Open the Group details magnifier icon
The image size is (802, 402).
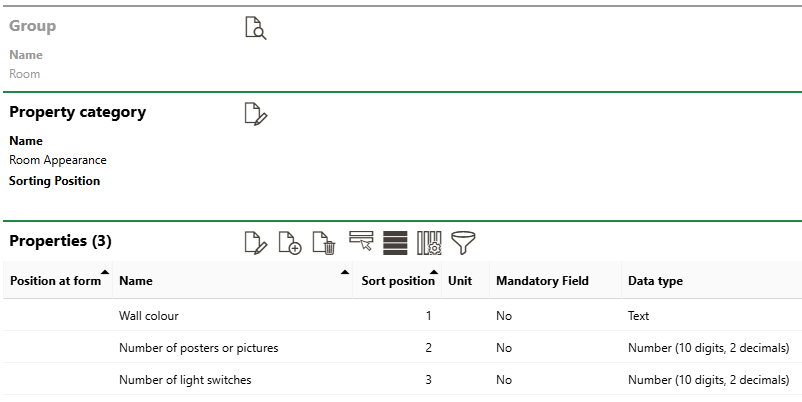(x=256, y=28)
